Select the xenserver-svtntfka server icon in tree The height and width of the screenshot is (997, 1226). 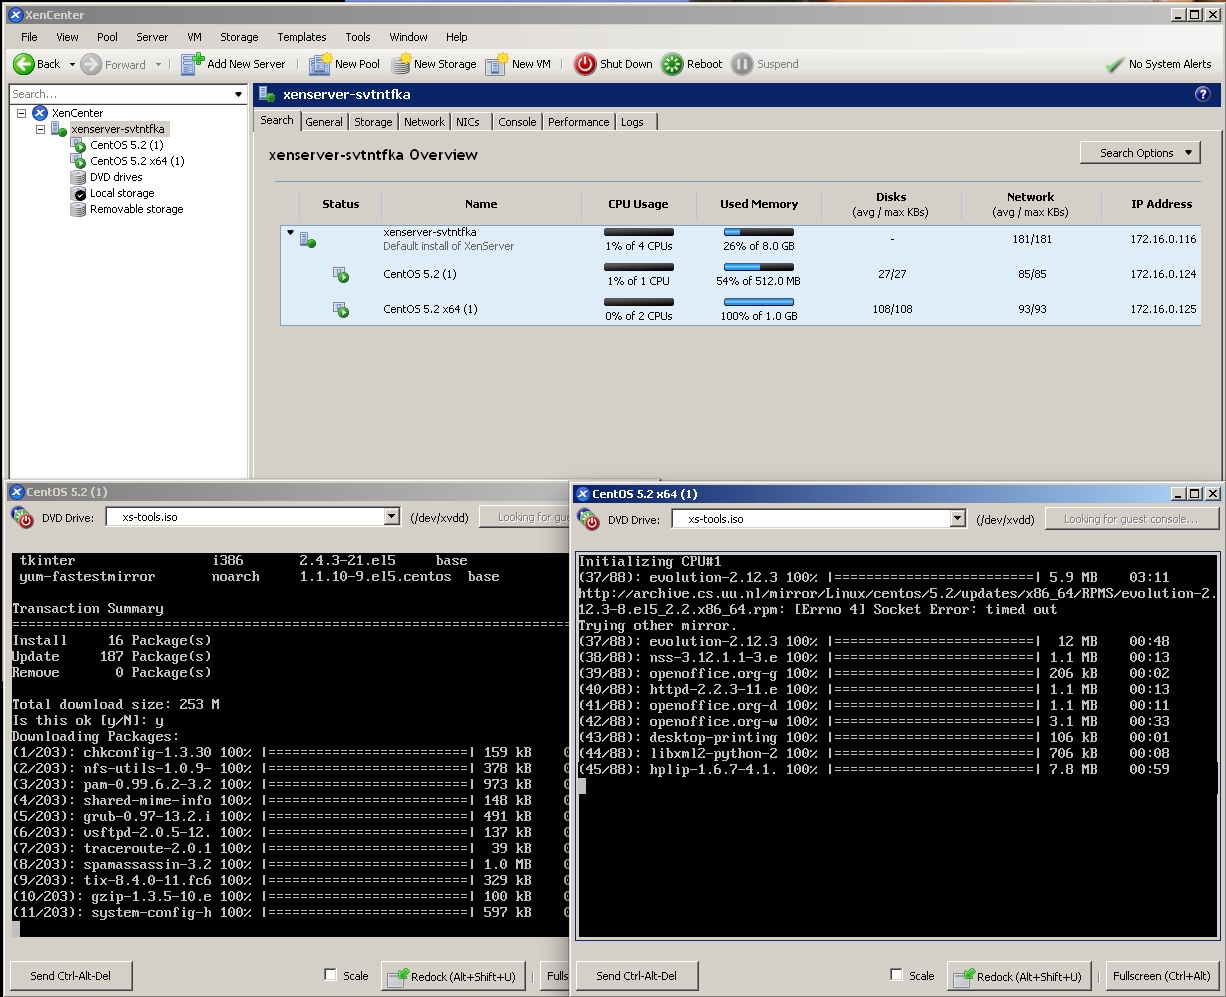tap(59, 129)
